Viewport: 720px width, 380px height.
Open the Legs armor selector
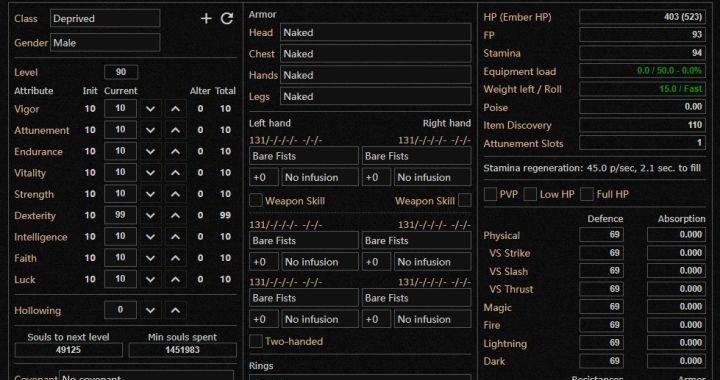click(x=376, y=96)
